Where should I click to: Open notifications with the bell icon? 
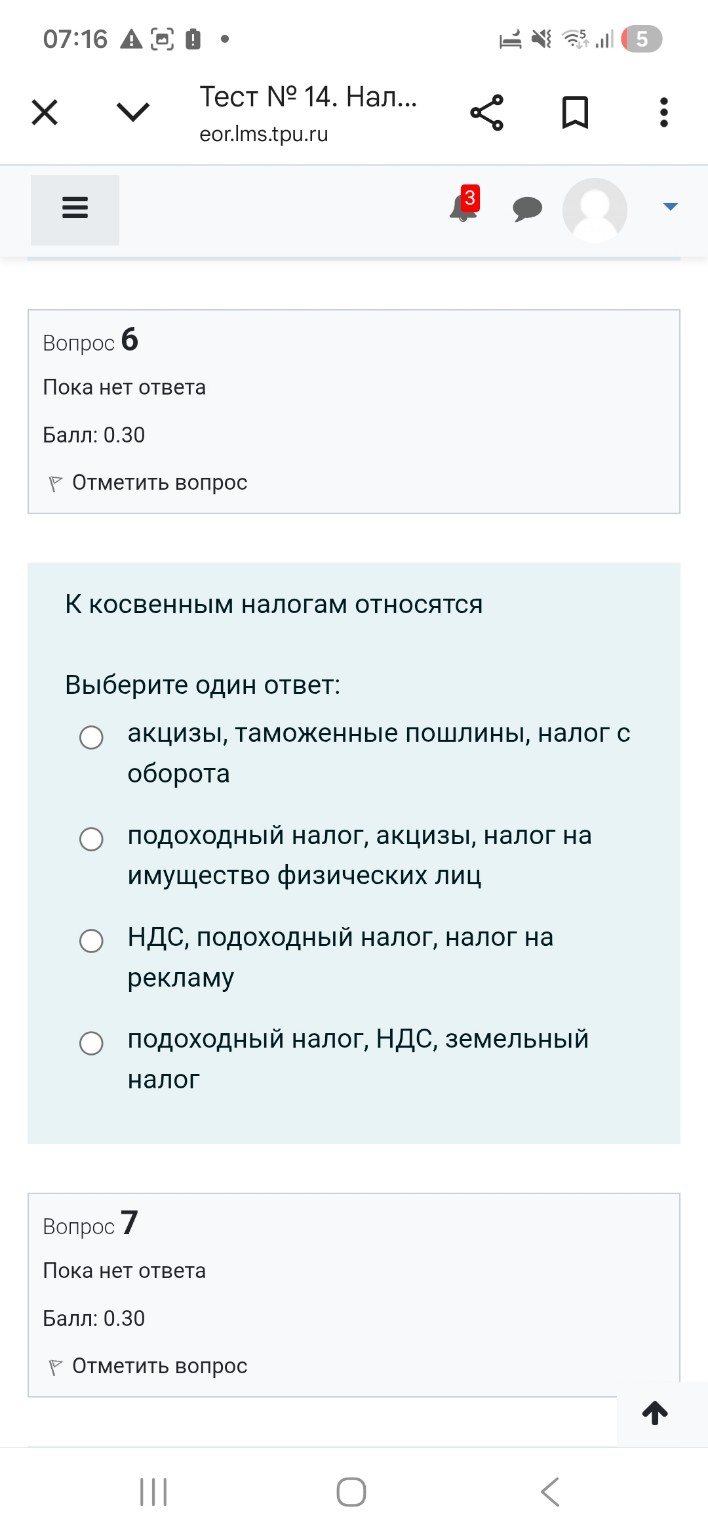pos(462,210)
